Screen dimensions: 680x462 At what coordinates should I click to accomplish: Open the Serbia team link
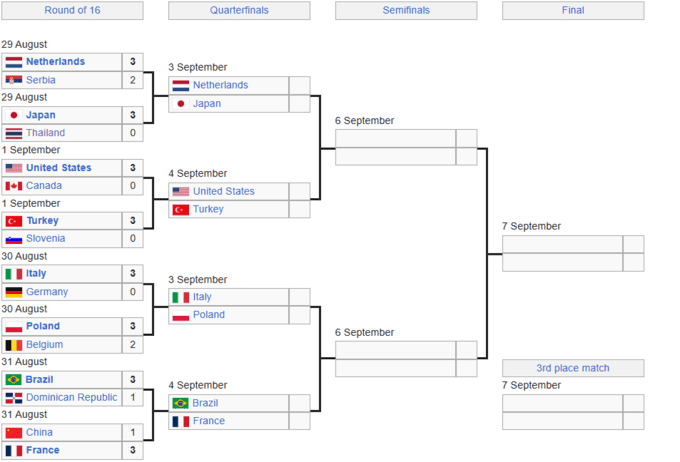click(x=41, y=80)
